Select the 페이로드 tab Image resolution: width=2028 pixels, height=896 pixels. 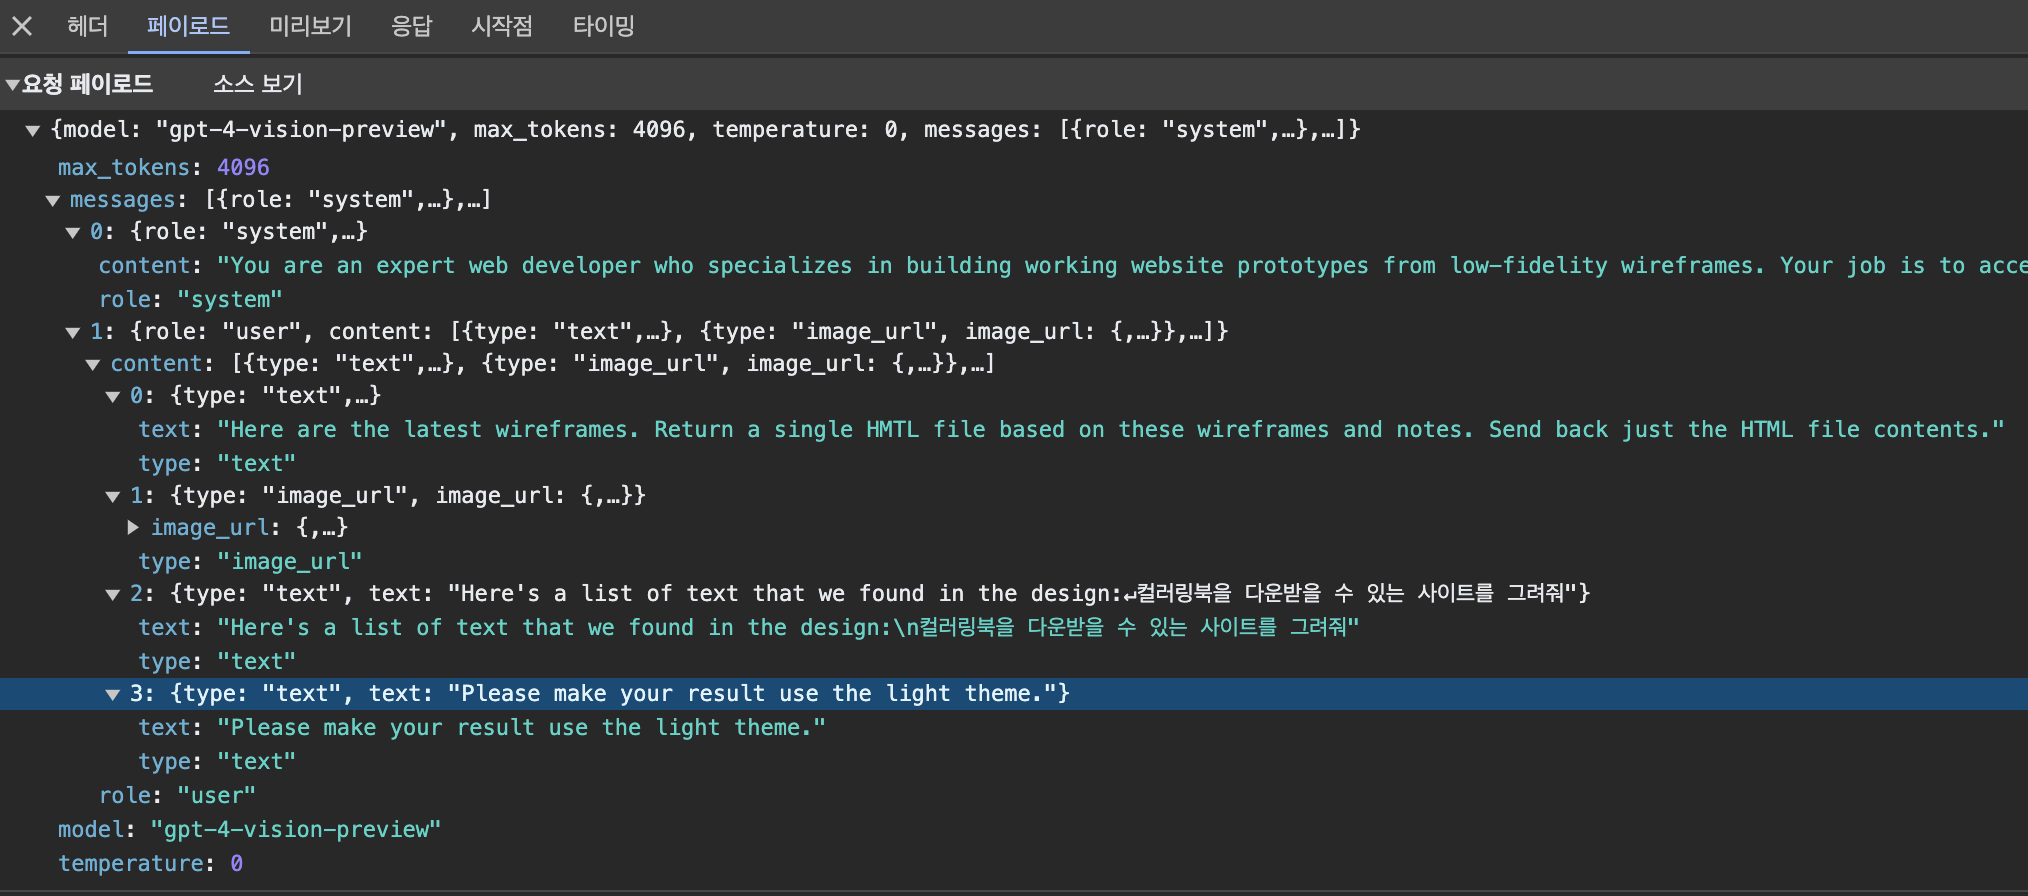click(x=188, y=26)
